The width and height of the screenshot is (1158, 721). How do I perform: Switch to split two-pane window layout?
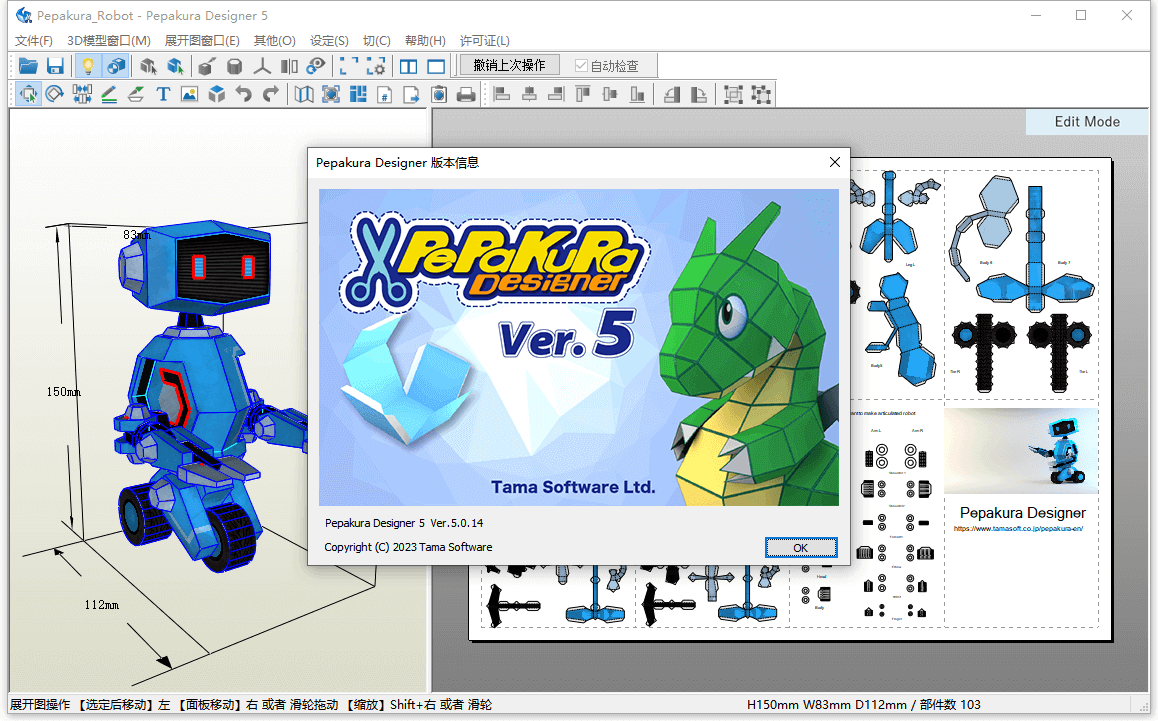coord(408,66)
